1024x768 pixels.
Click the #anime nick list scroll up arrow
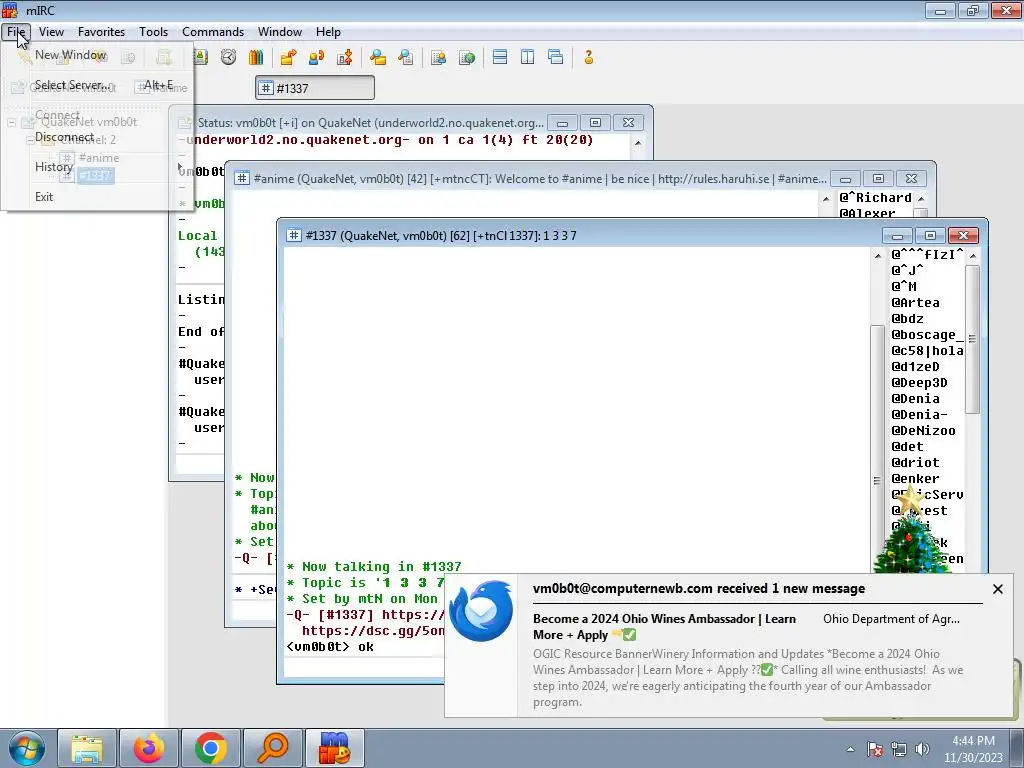coord(921,199)
